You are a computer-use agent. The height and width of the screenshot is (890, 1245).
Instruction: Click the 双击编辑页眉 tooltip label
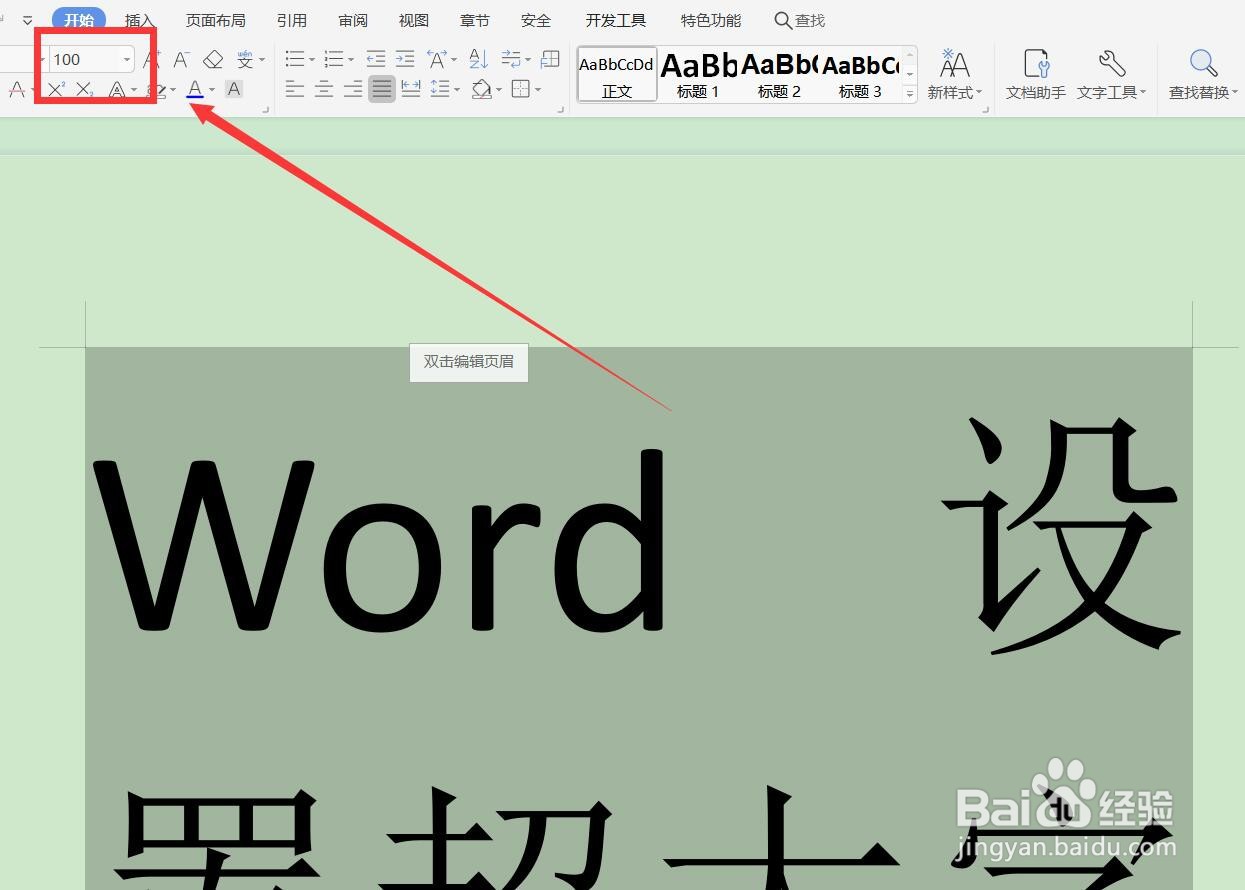click(469, 362)
